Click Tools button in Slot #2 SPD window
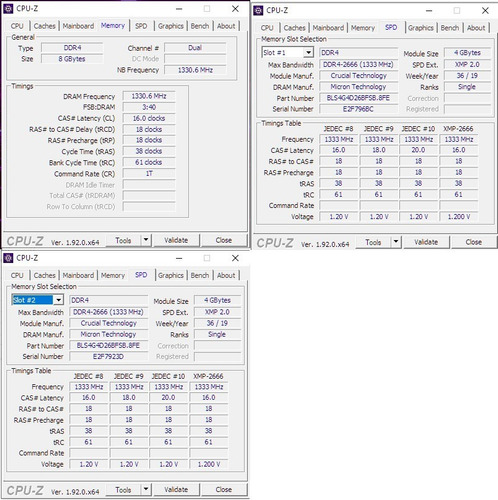The width and height of the screenshot is (498, 500). coord(123,490)
